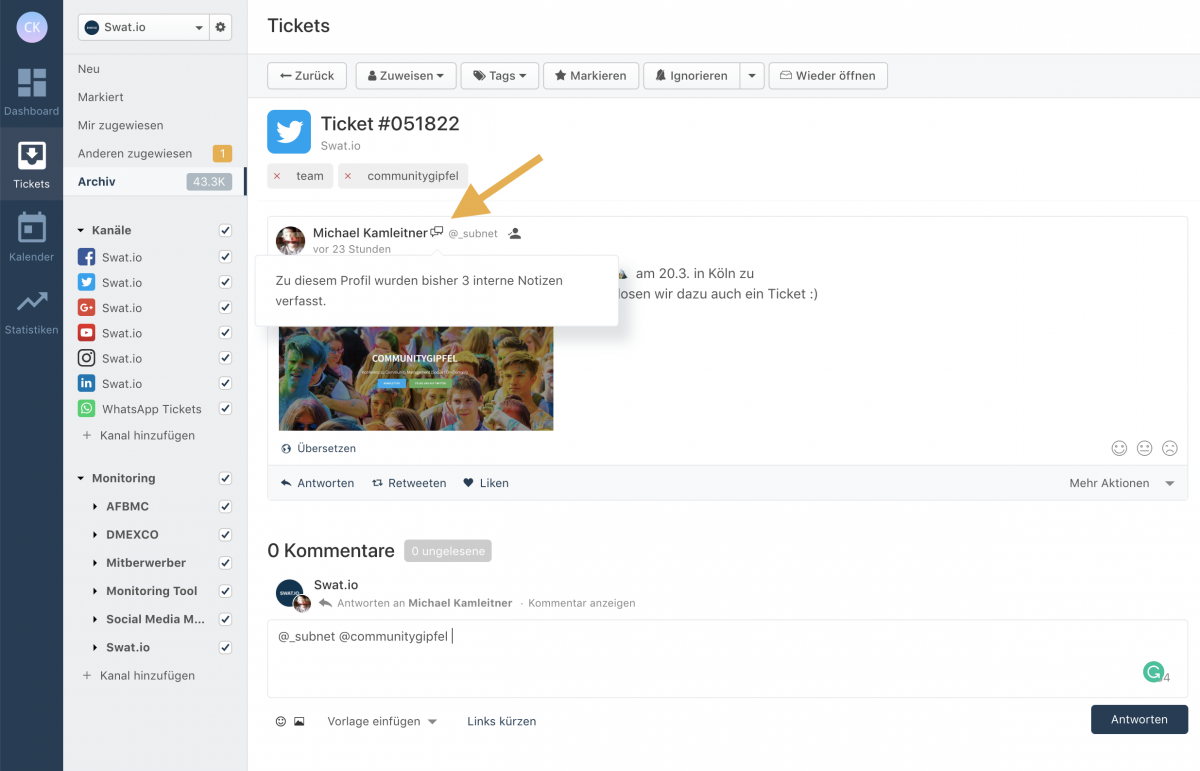Click the internal notes icon next to Michael Kamleitner

[x=437, y=232]
